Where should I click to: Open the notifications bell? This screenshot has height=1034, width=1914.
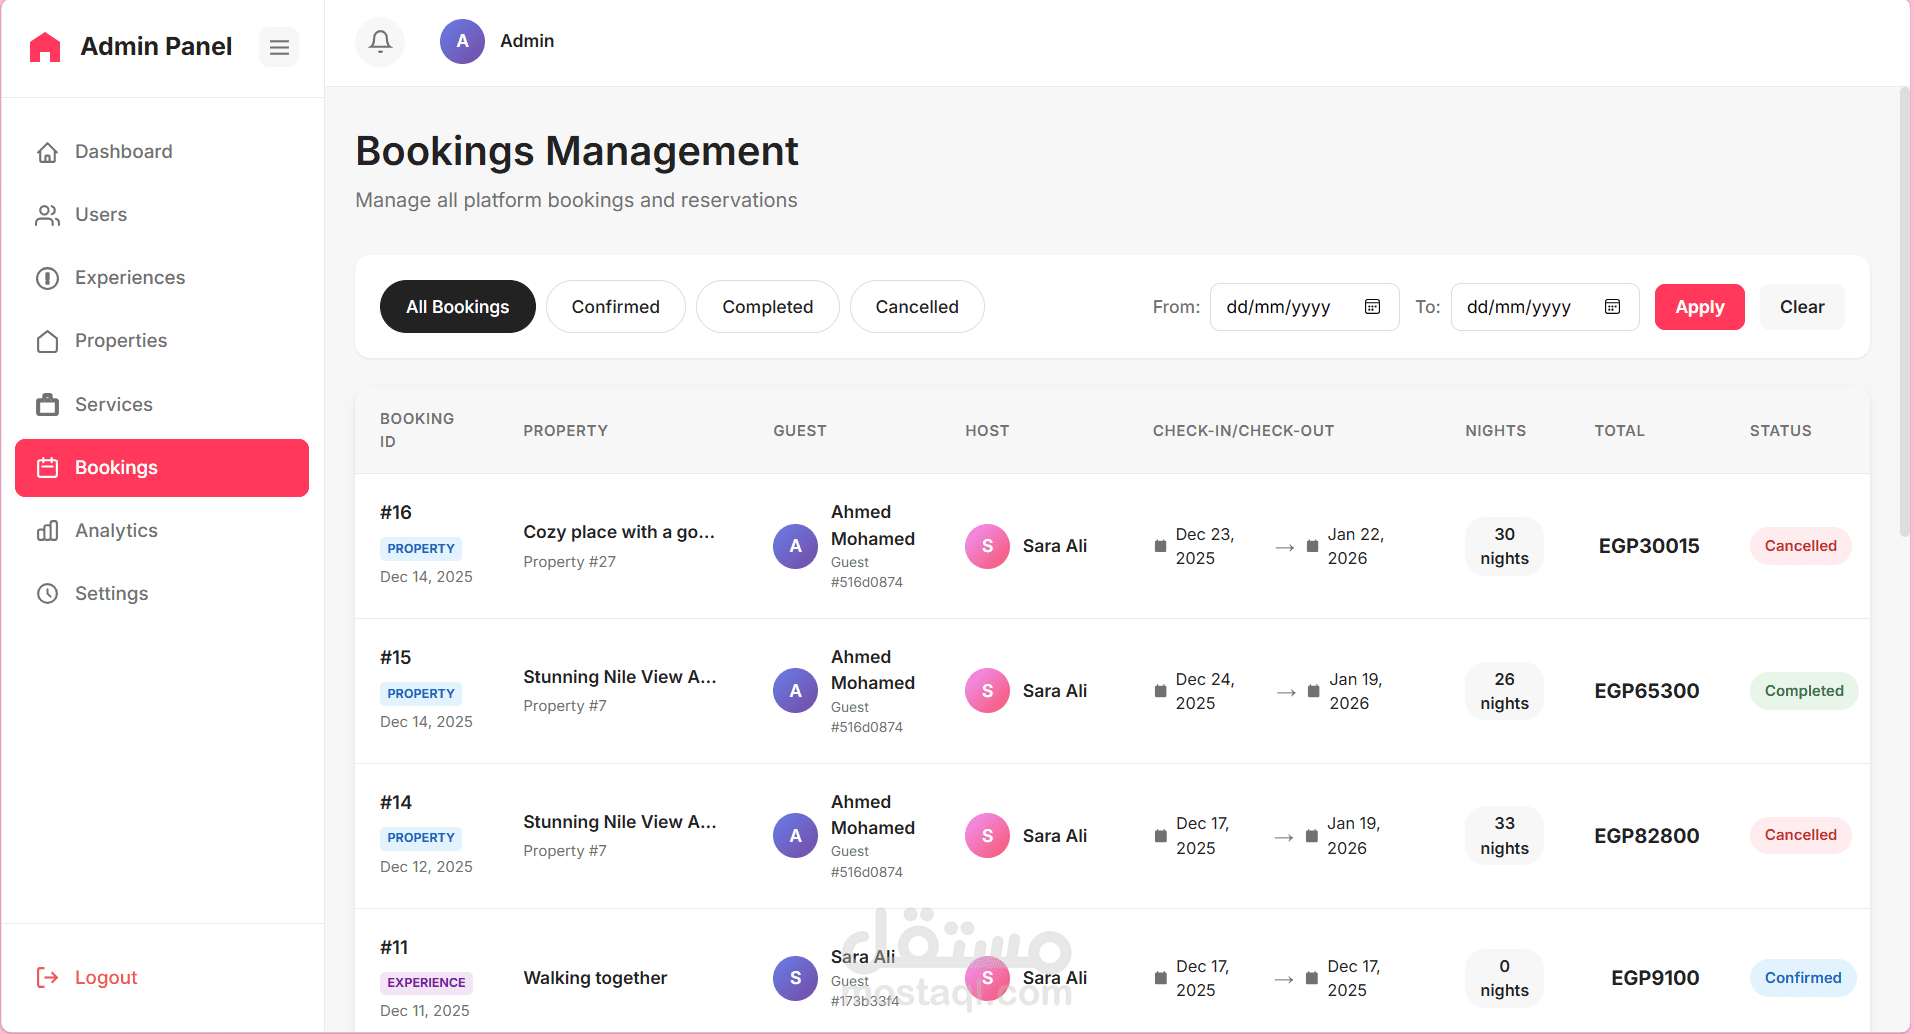(380, 41)
